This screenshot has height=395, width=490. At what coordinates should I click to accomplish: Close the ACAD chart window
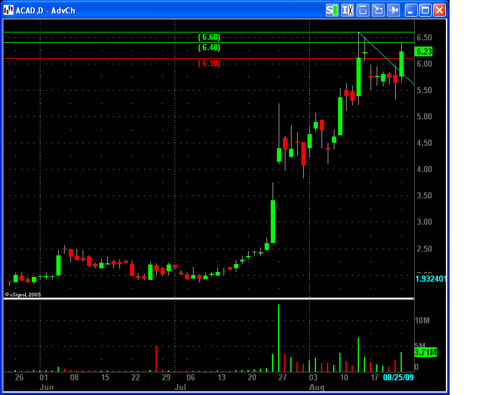[x=440, y=10]
